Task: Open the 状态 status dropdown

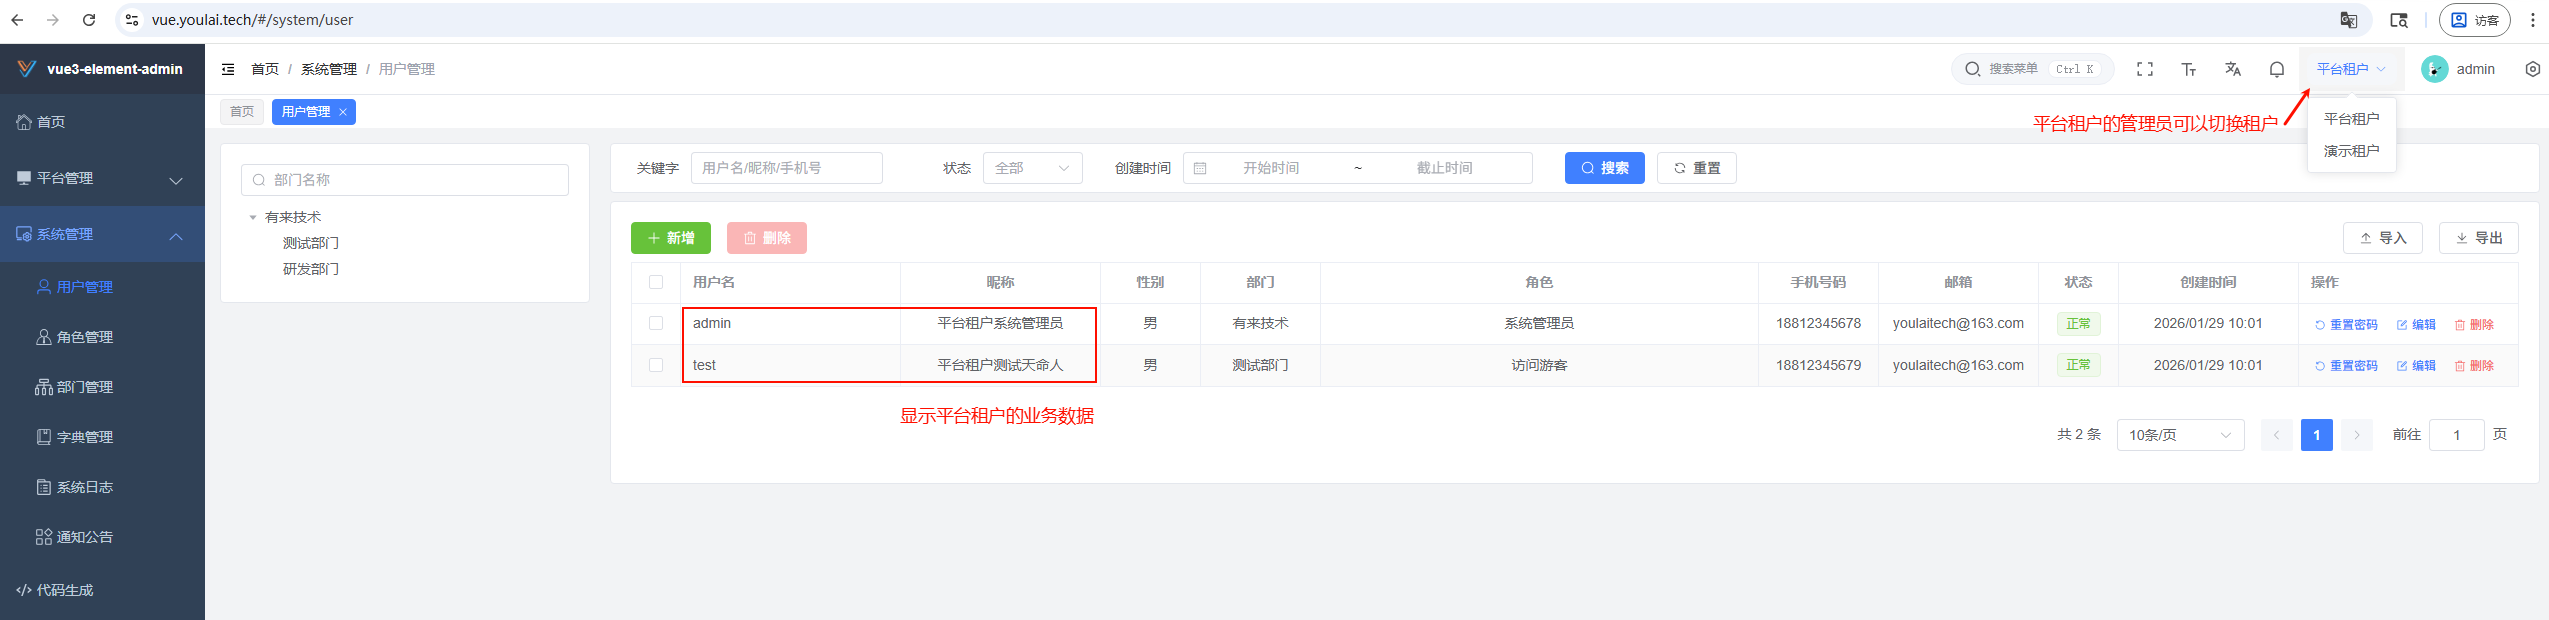Action: [1032, 168]
